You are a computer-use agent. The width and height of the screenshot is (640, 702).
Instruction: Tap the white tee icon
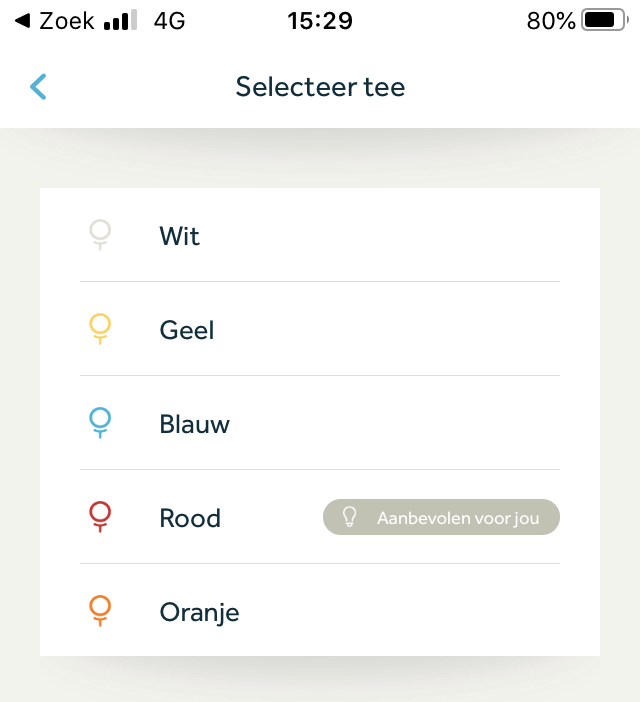coord(100,235)
